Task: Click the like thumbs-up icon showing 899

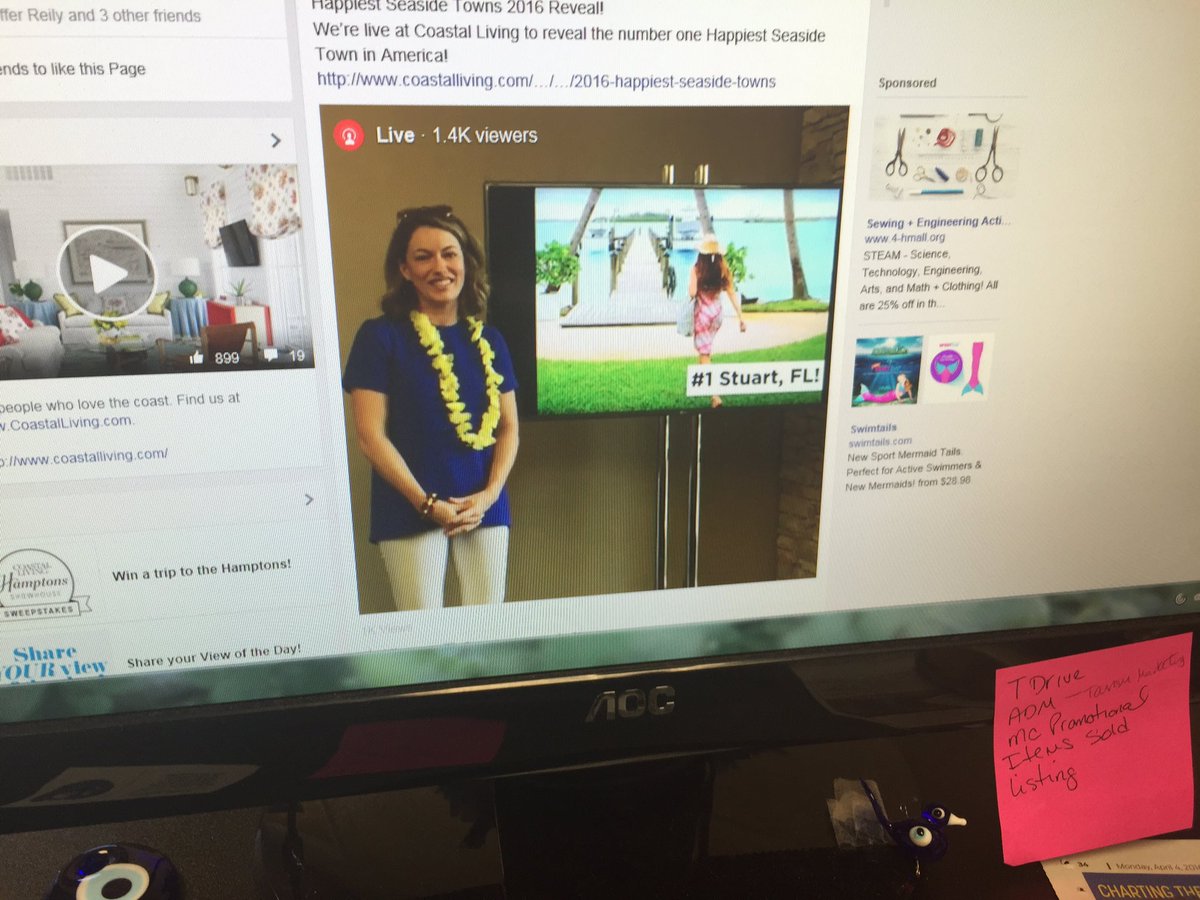Action: tap(196, 357)
